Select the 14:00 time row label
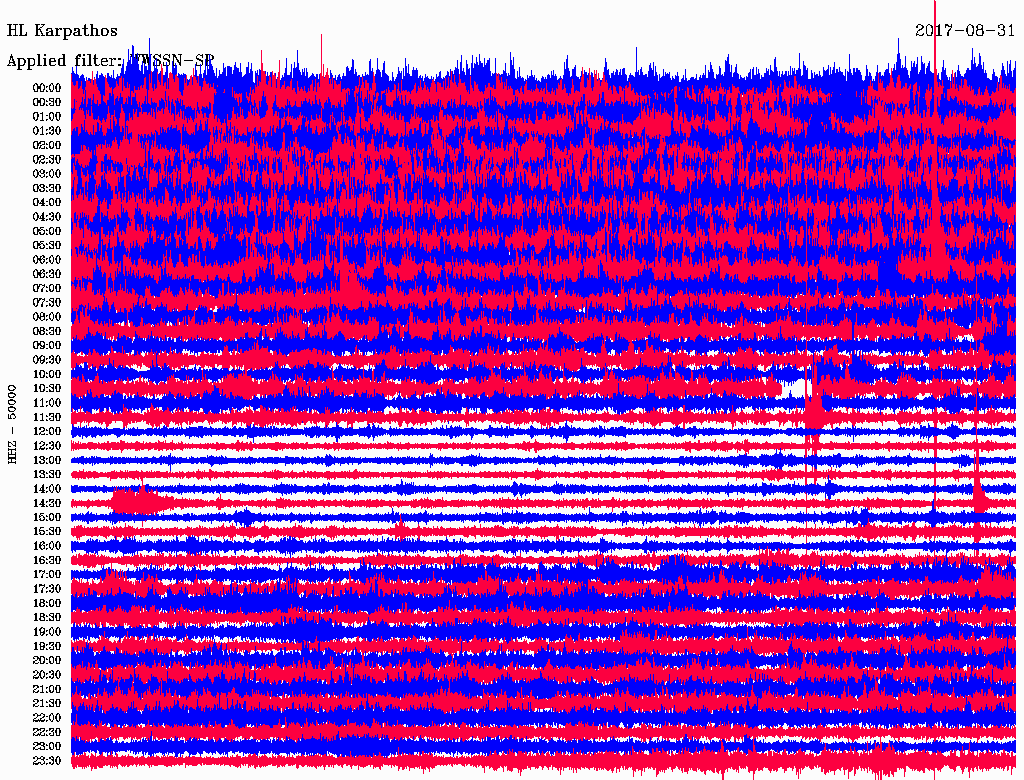This screenshot has width=1024, height=780. tap(47, 489)
